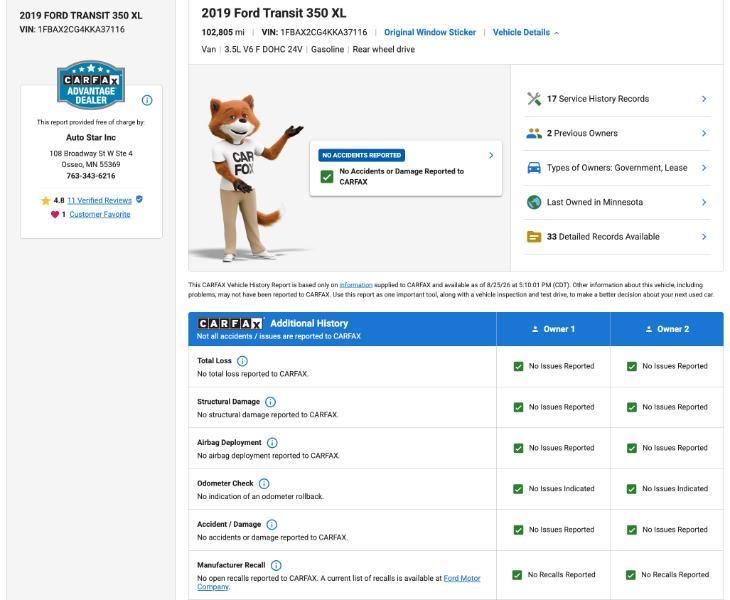The height and width of the screenshot is (600, 730).
Task: Click the Additional History heading
Action: point(309,323)
